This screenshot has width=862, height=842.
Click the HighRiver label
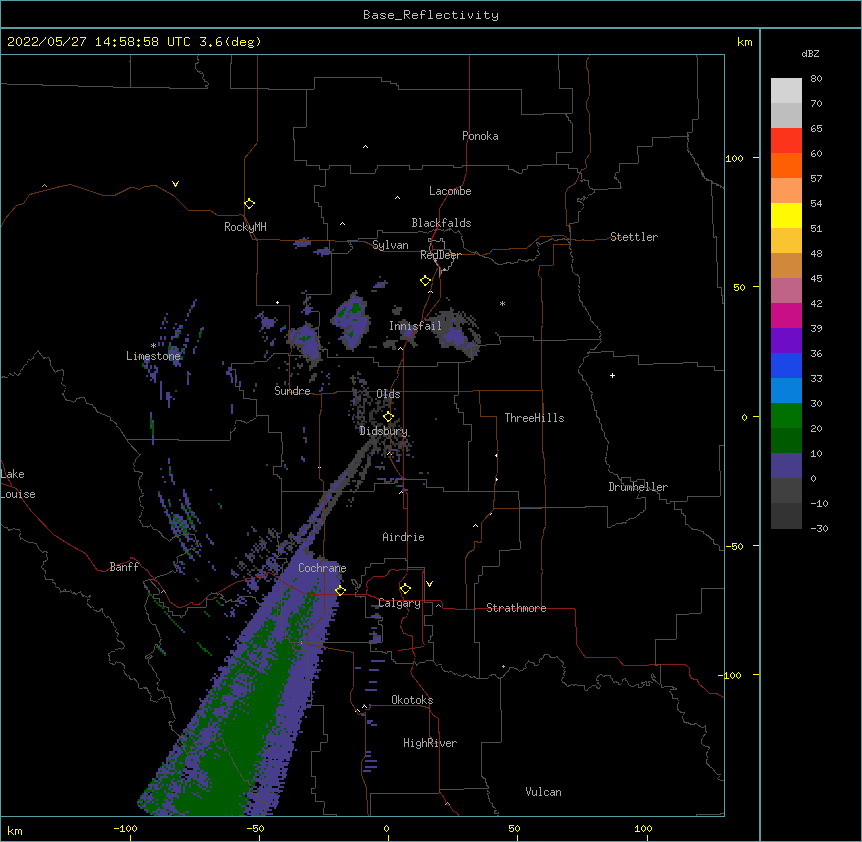point(430,743)
